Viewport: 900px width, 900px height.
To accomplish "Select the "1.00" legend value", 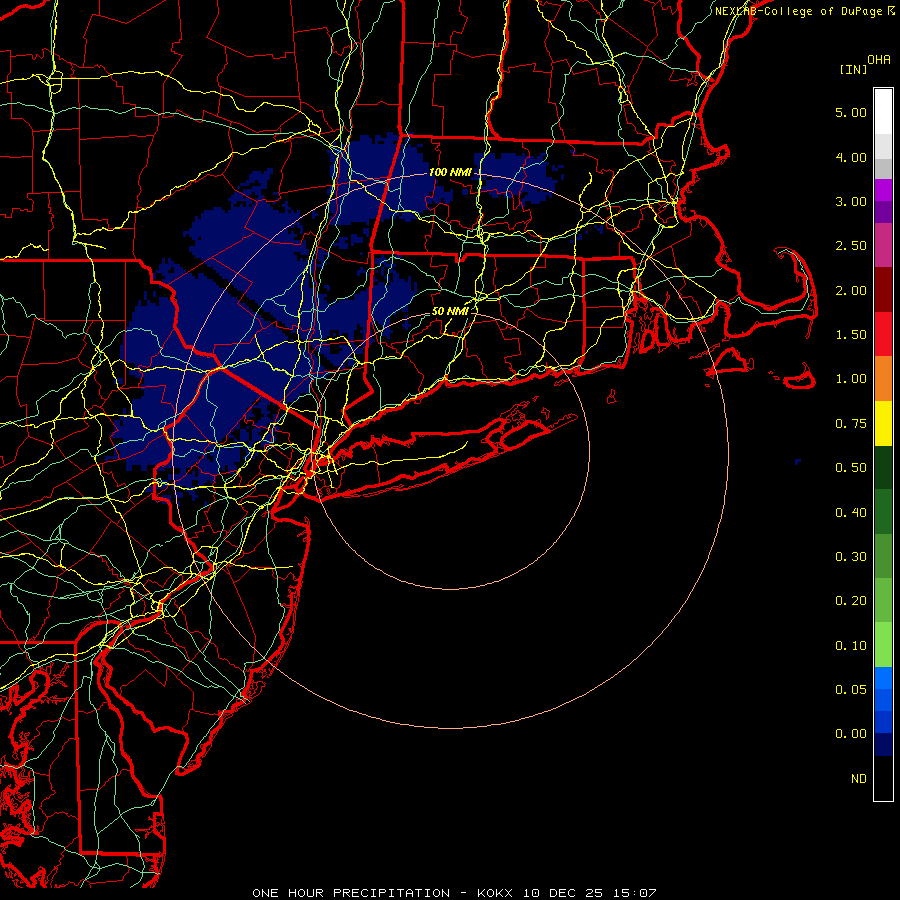I will 851,379.
